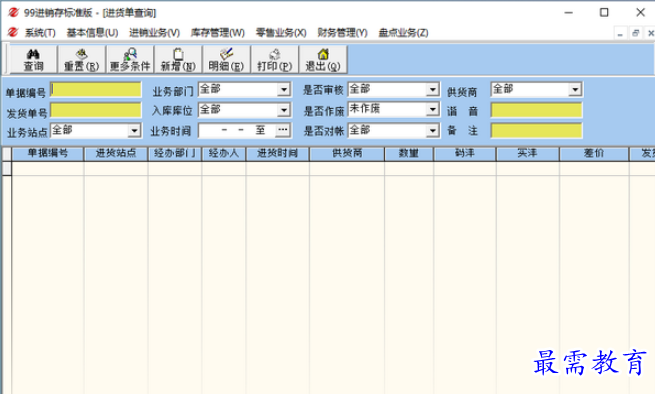The image size is (655, 394).
Task: Open the 零售业务(X) menu
Action: [x=281, y=33]
